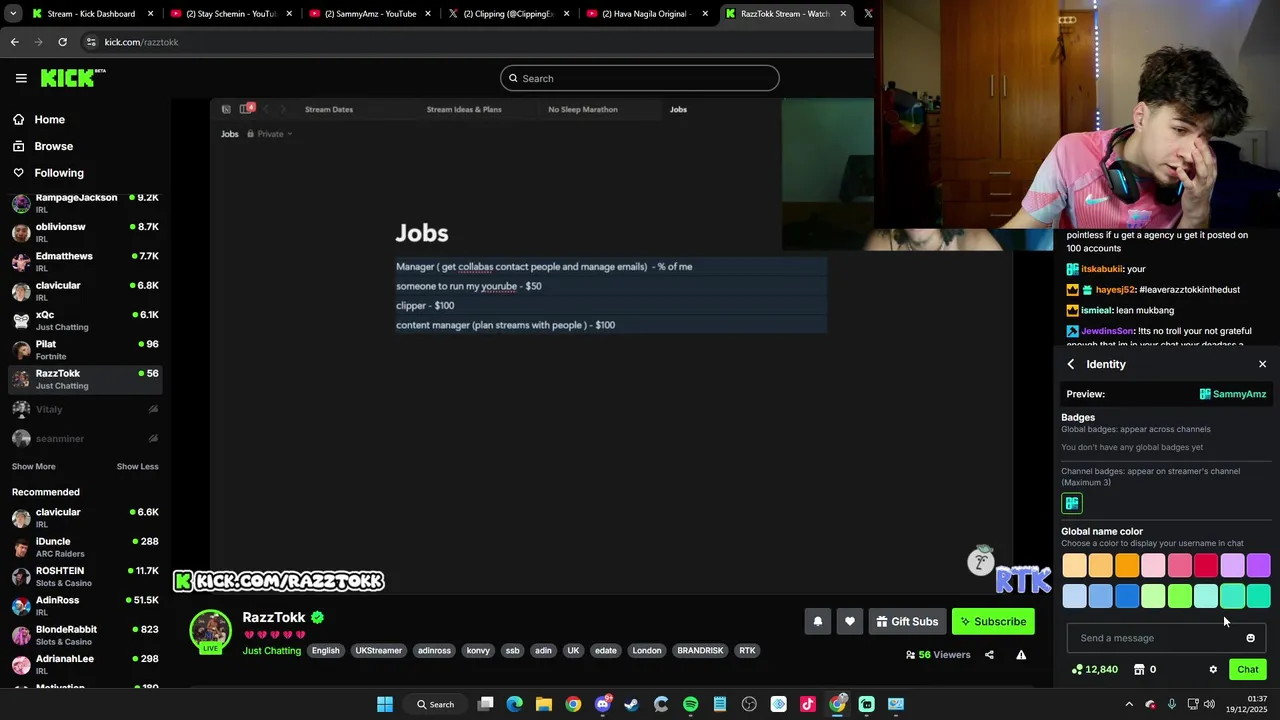Click the Kick logo

tap(73, 78)
